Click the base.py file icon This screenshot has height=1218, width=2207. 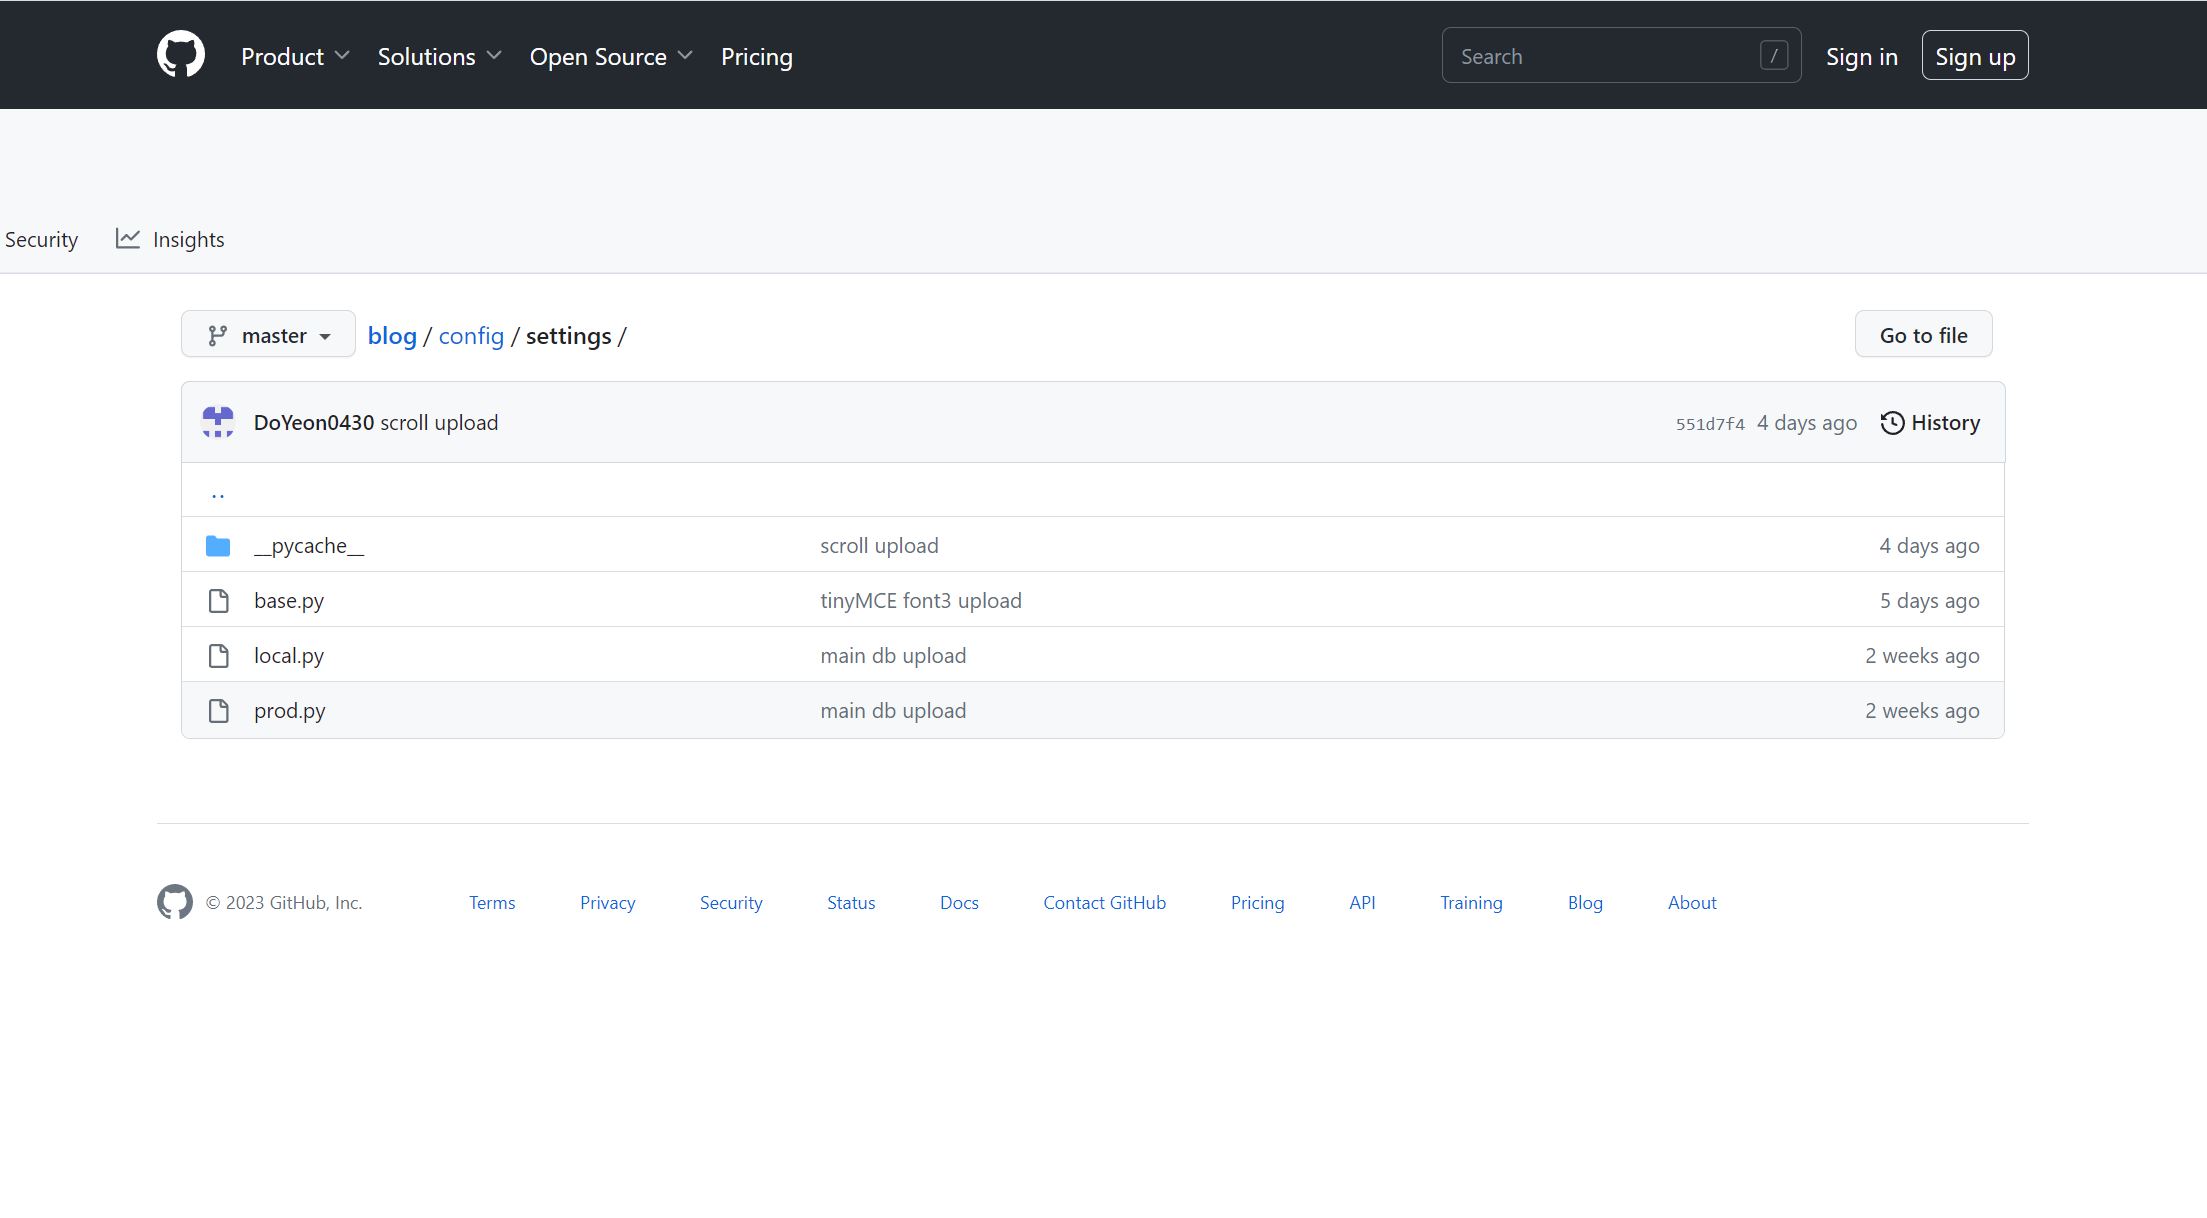218,600
